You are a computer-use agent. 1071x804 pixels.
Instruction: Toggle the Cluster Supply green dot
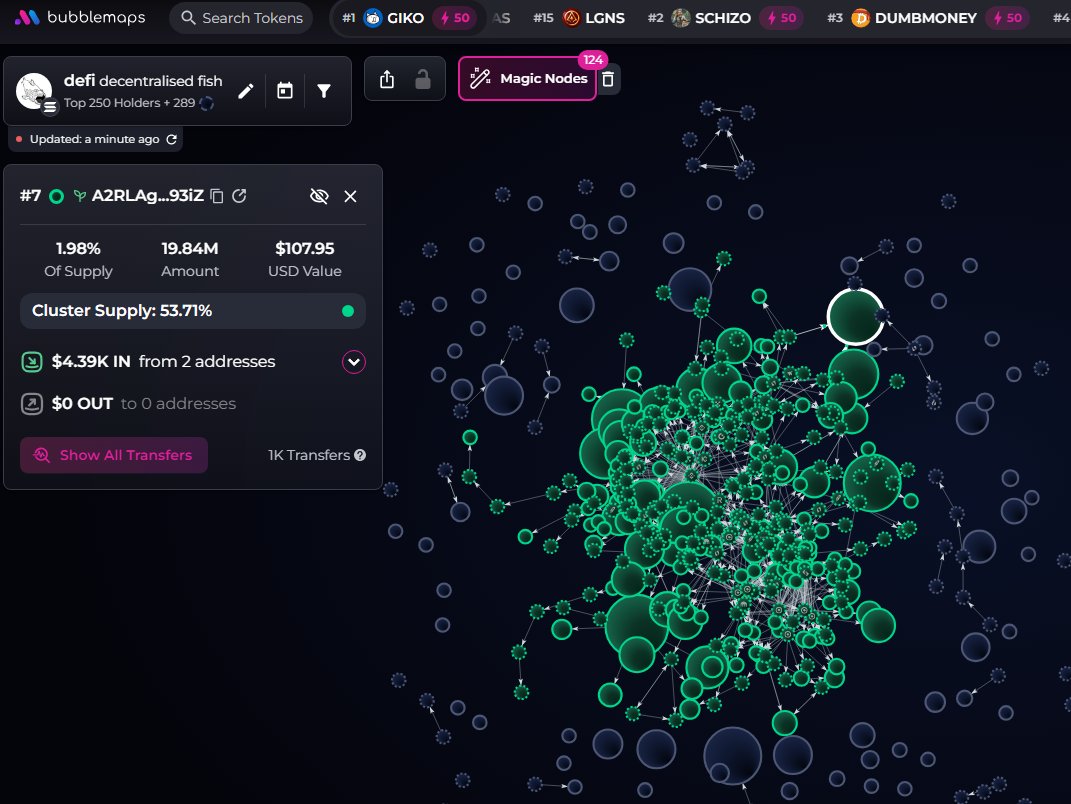348,311
